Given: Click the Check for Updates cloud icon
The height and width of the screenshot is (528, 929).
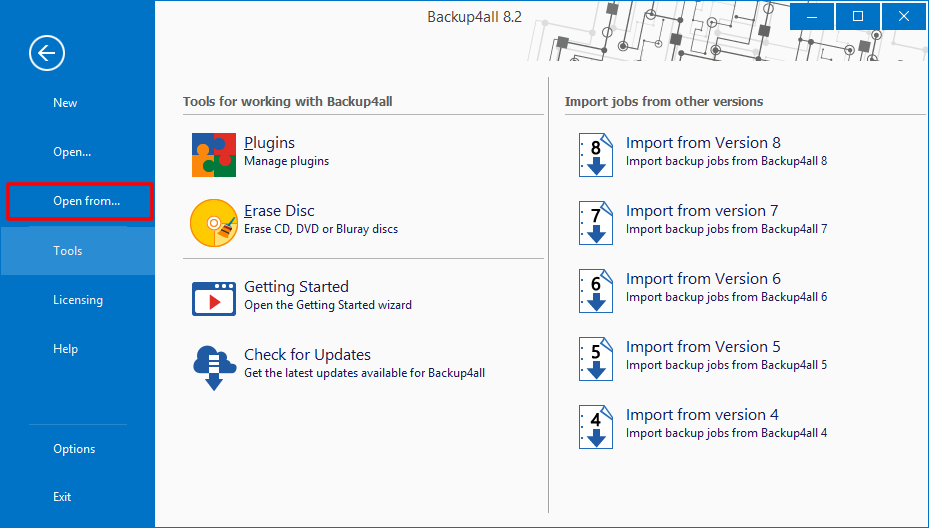Looking at the screenshot, I should (x=213, y=366).
